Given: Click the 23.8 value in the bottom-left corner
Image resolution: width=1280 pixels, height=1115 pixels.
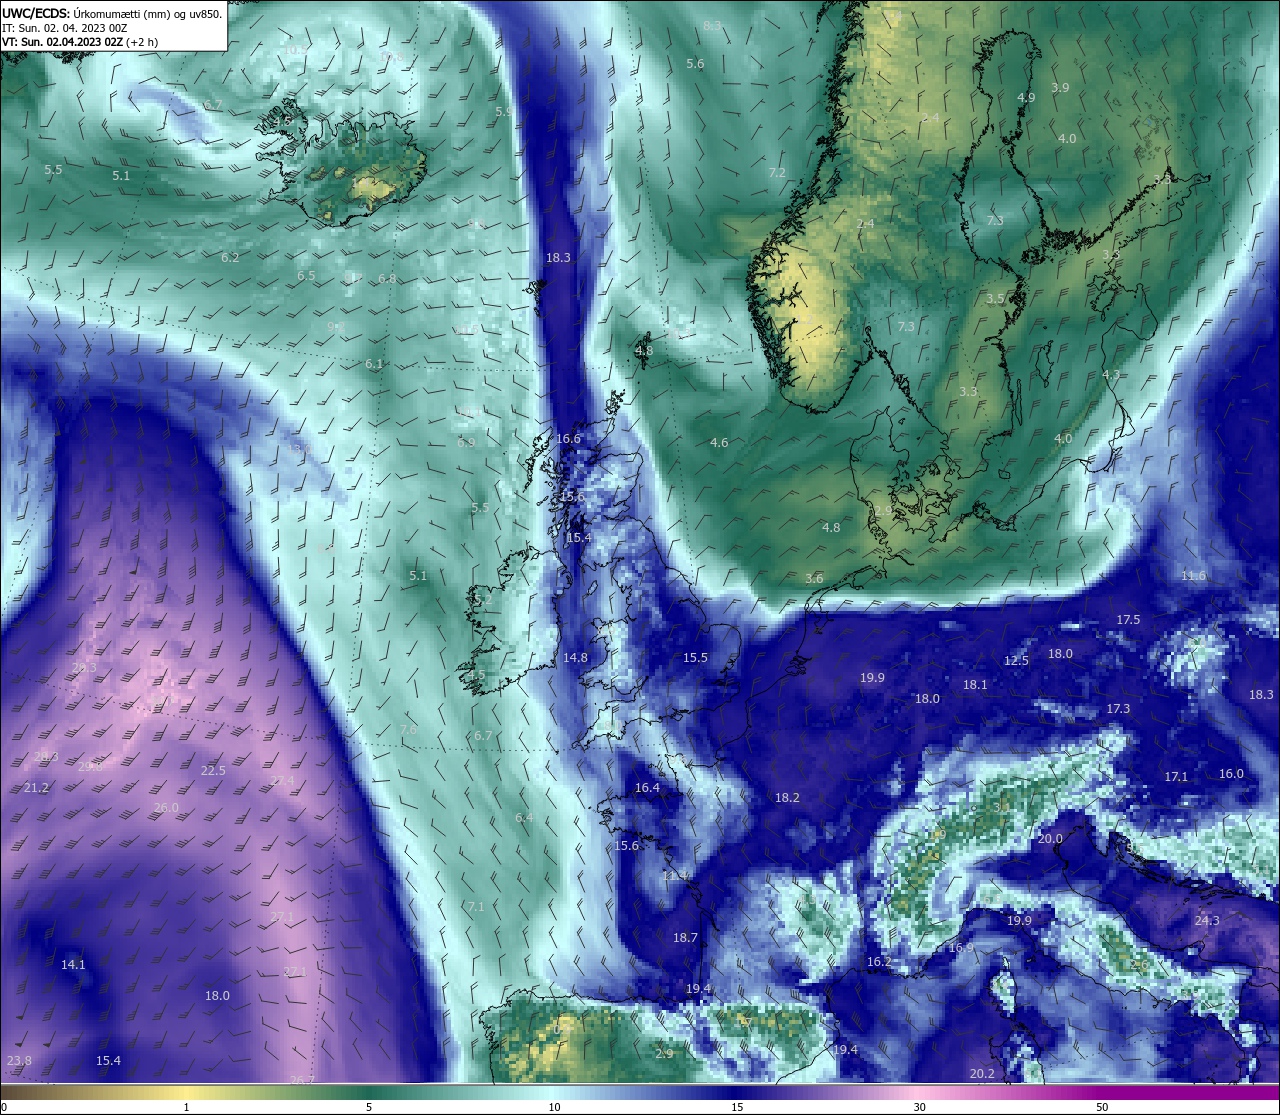Looking at the screenshot, I should (19, 1061).
